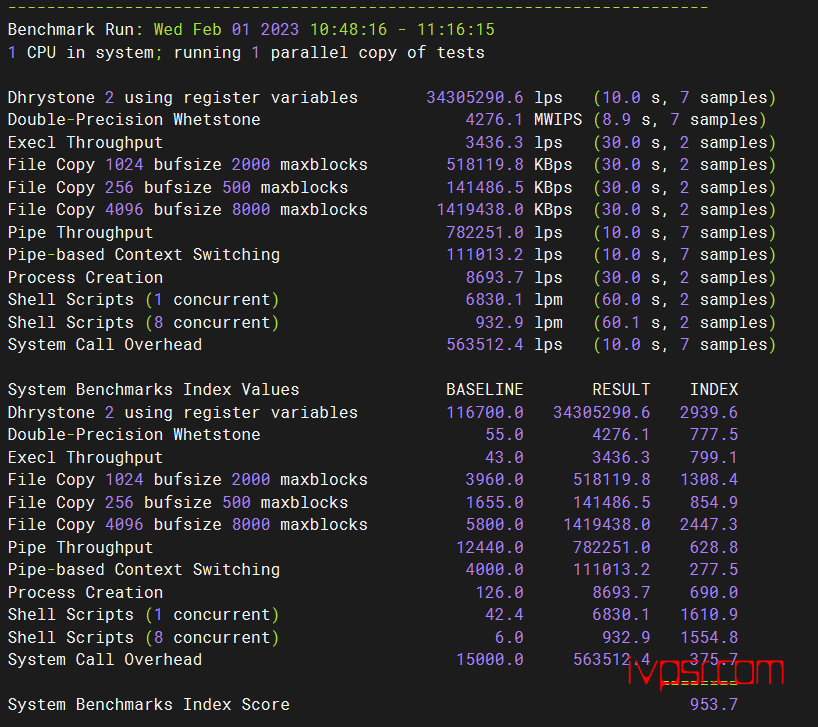Select the final index score 953.7
Screen dimensions: 818x727
coord(714,705)
